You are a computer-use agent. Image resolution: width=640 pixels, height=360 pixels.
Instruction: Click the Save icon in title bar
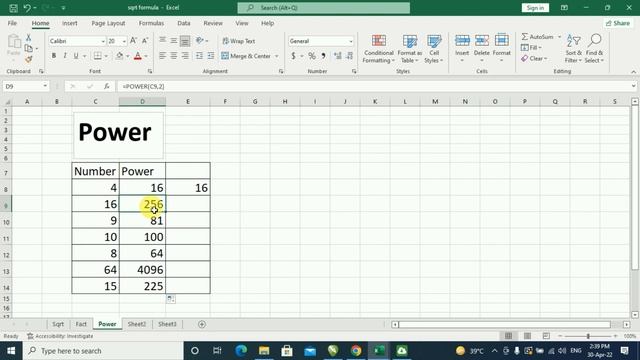(x=13, y=8)
